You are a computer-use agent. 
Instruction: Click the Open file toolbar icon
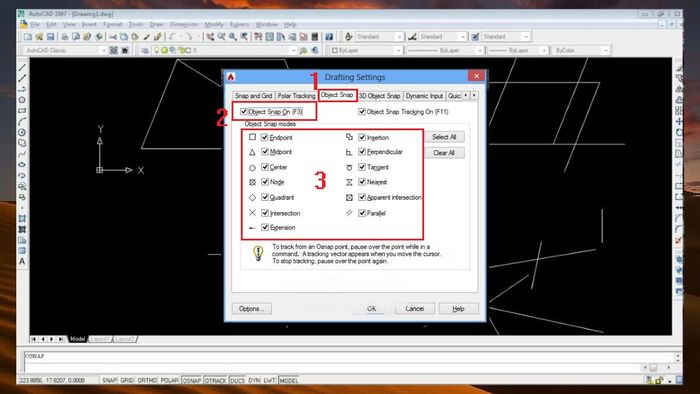pyautogui.click(x=39, y=37)
